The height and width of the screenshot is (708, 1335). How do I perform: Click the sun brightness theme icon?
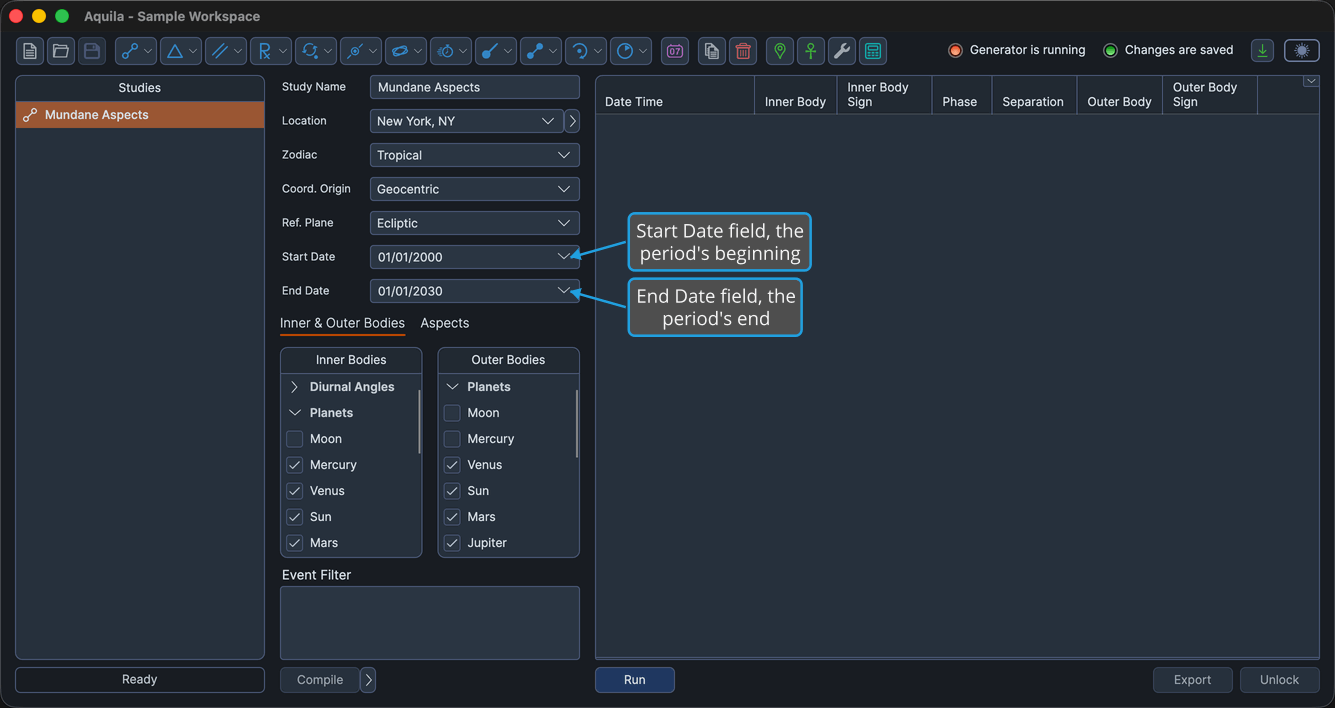[1302, 51]
